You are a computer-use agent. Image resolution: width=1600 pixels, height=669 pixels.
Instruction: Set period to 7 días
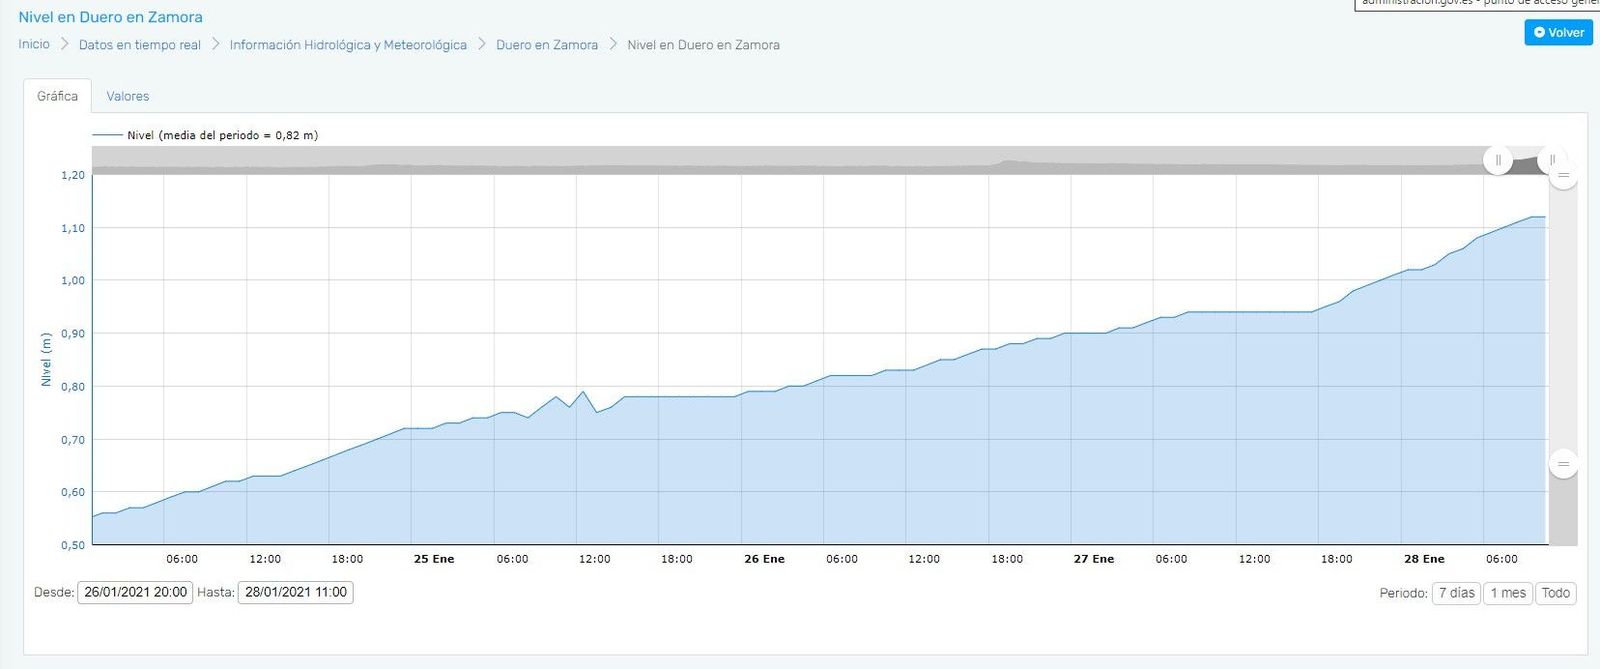tap(1456, 593)
